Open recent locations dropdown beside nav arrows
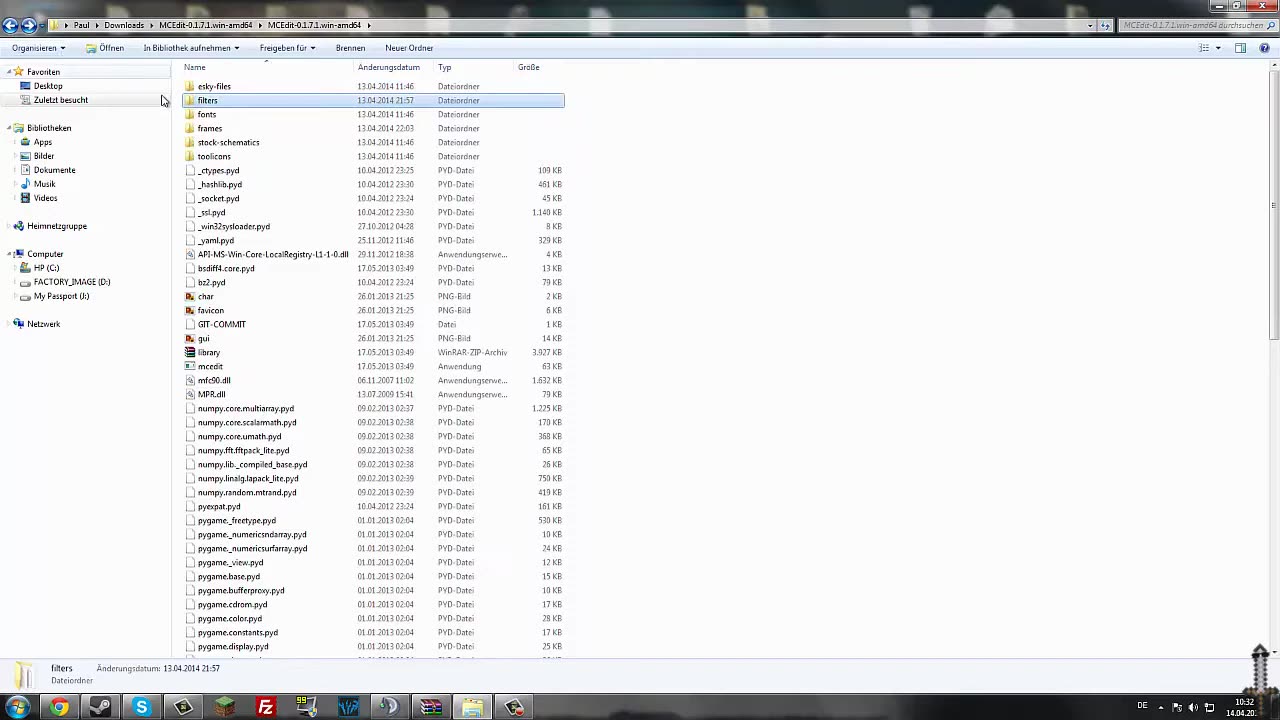Viewport: 1280px width, 720px height. click(43, 25)
